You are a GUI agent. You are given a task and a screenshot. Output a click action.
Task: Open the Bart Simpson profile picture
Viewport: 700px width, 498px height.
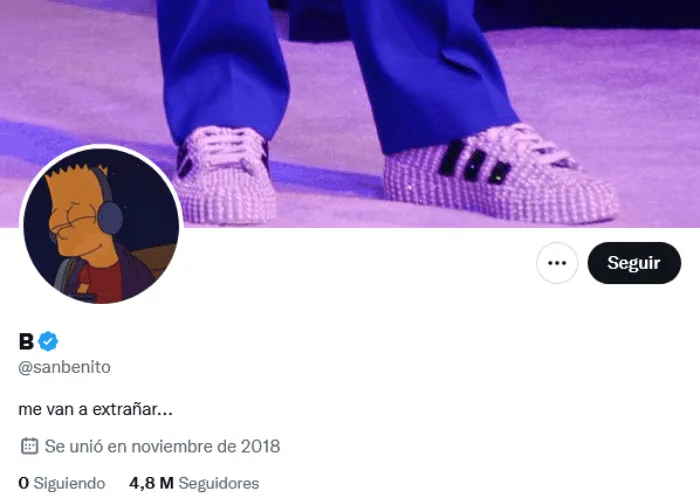101,226
